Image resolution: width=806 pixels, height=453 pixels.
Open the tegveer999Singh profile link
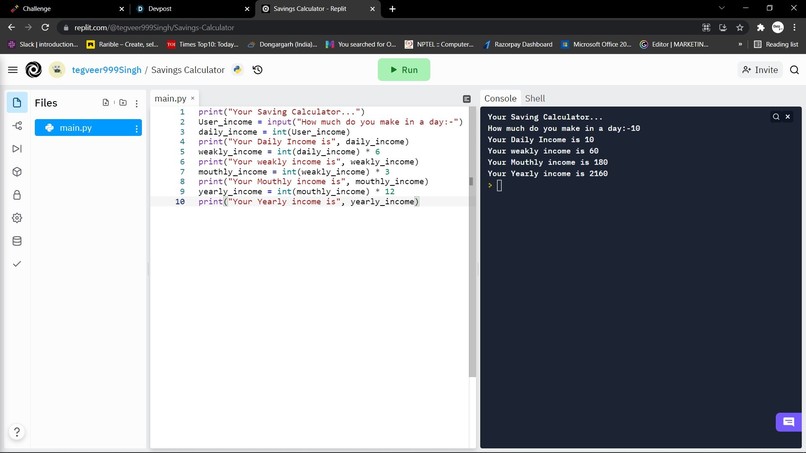pos(106,69)
